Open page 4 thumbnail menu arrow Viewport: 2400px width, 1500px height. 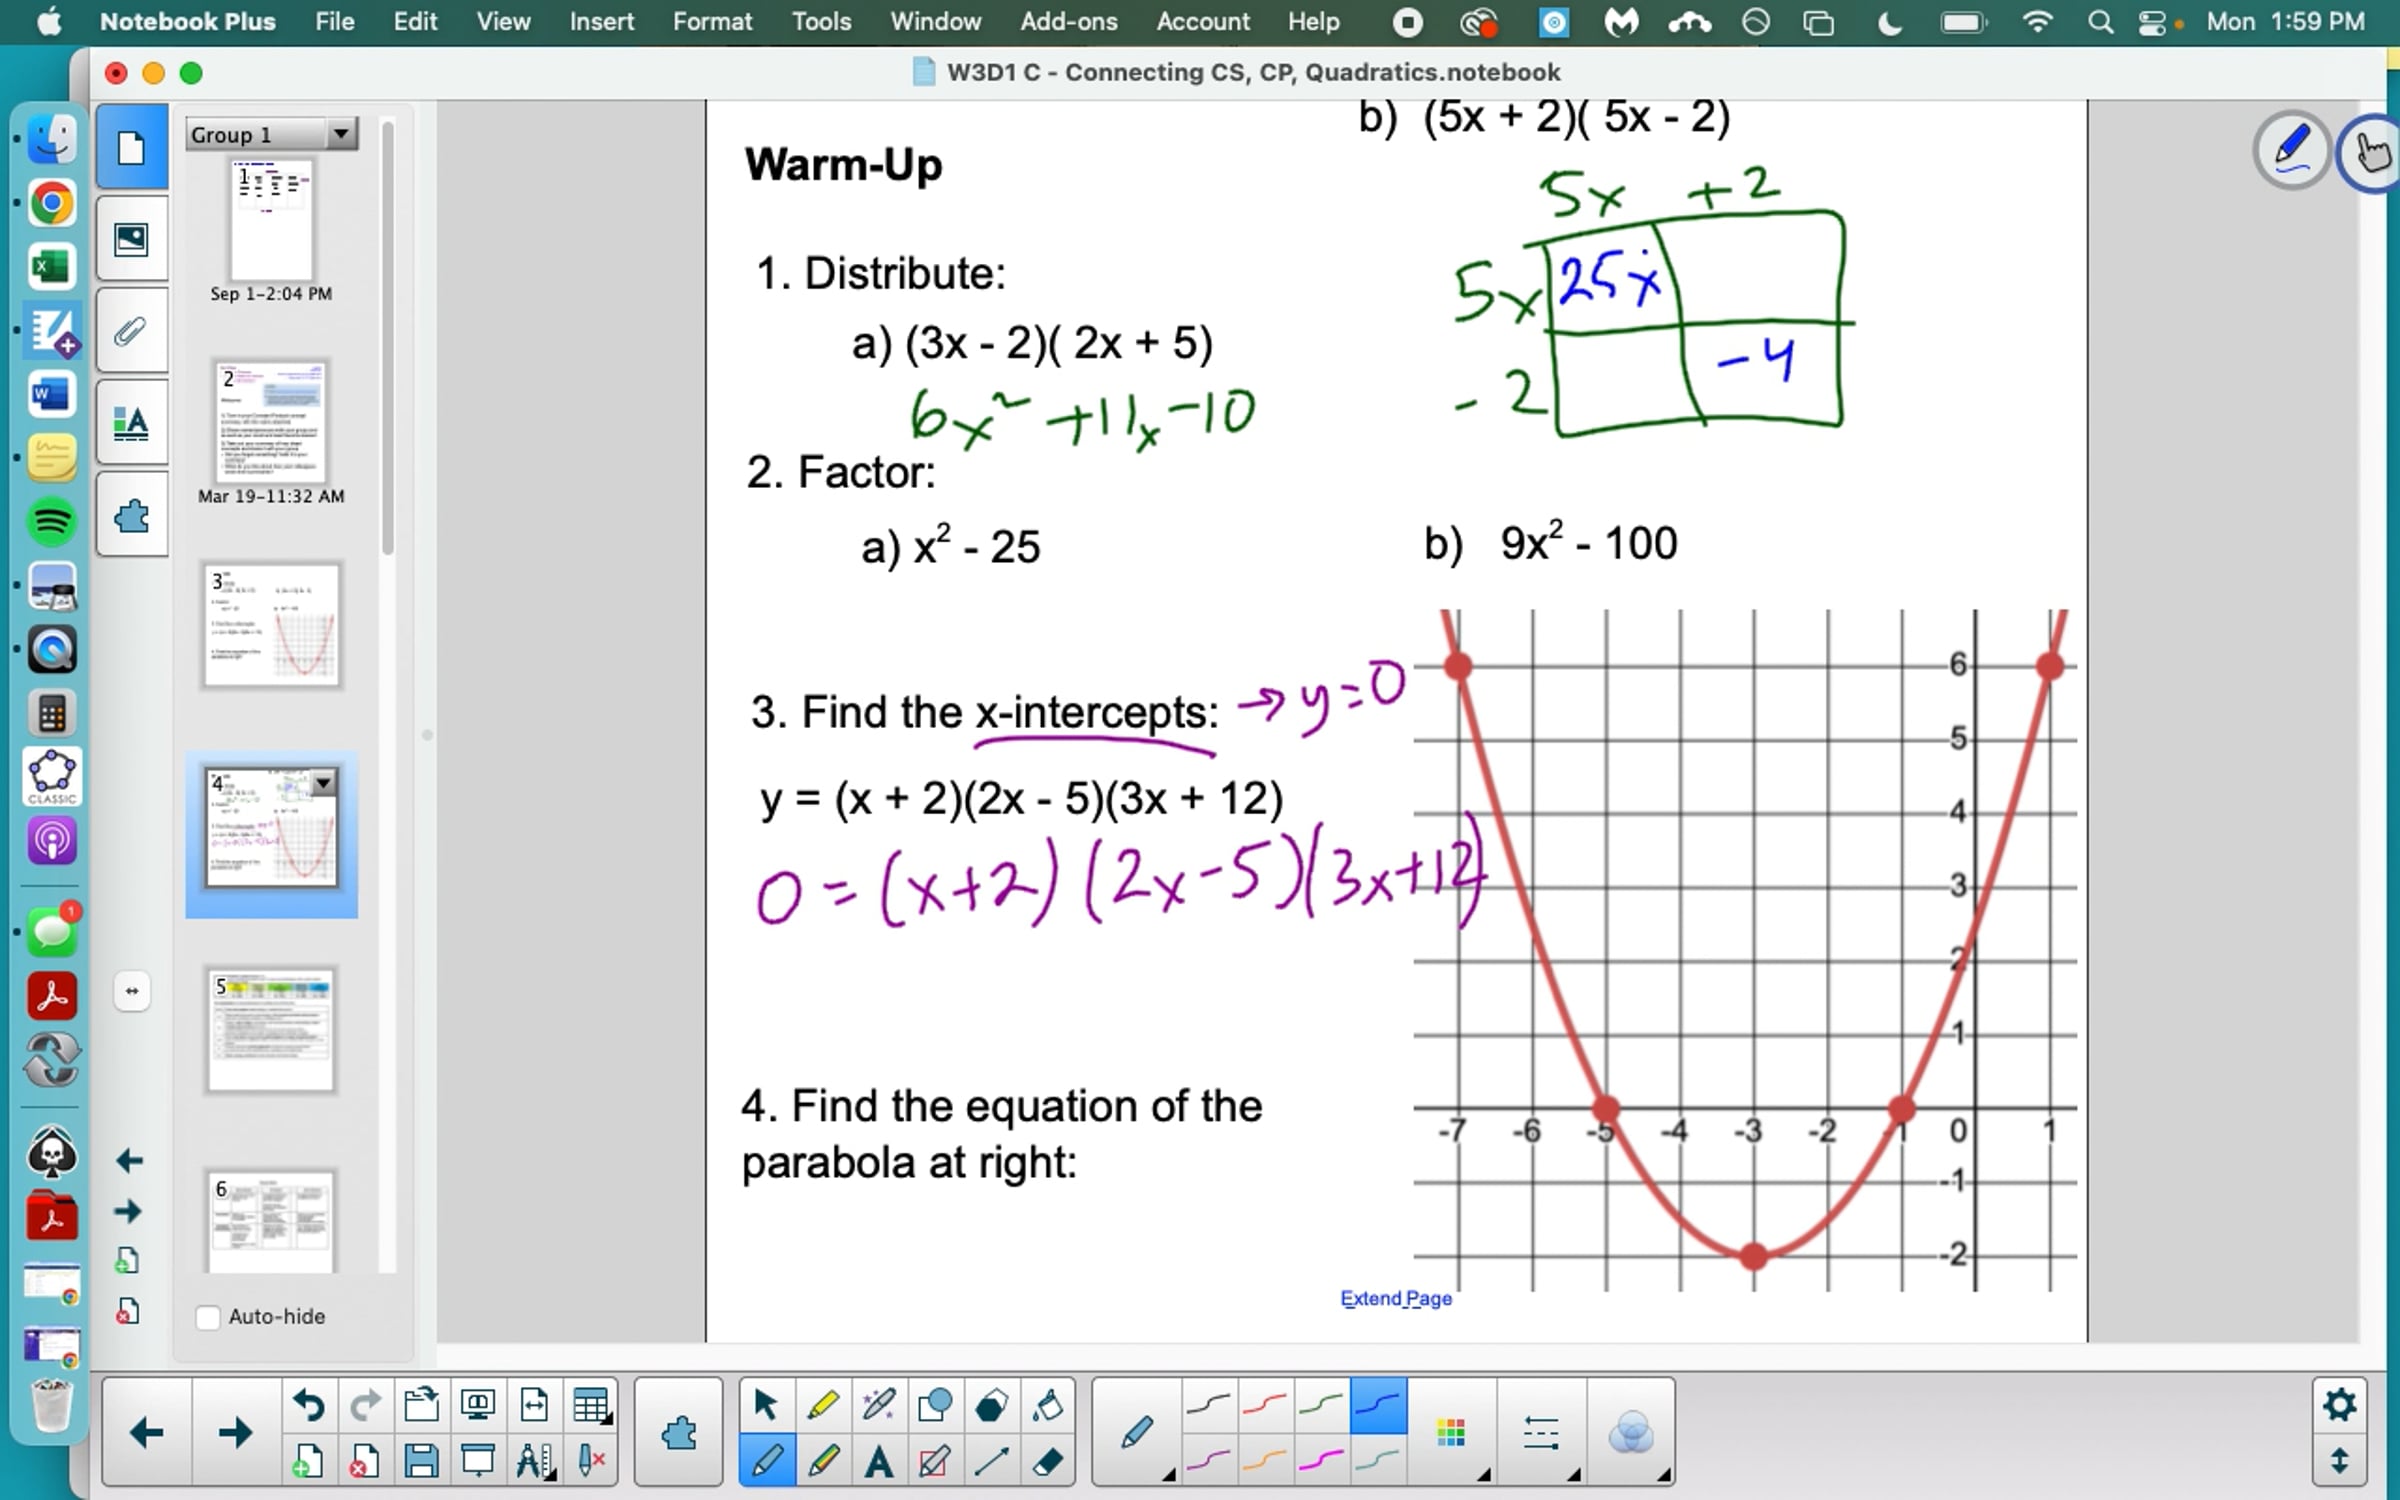pyautogui.click(x=324, y=783)
